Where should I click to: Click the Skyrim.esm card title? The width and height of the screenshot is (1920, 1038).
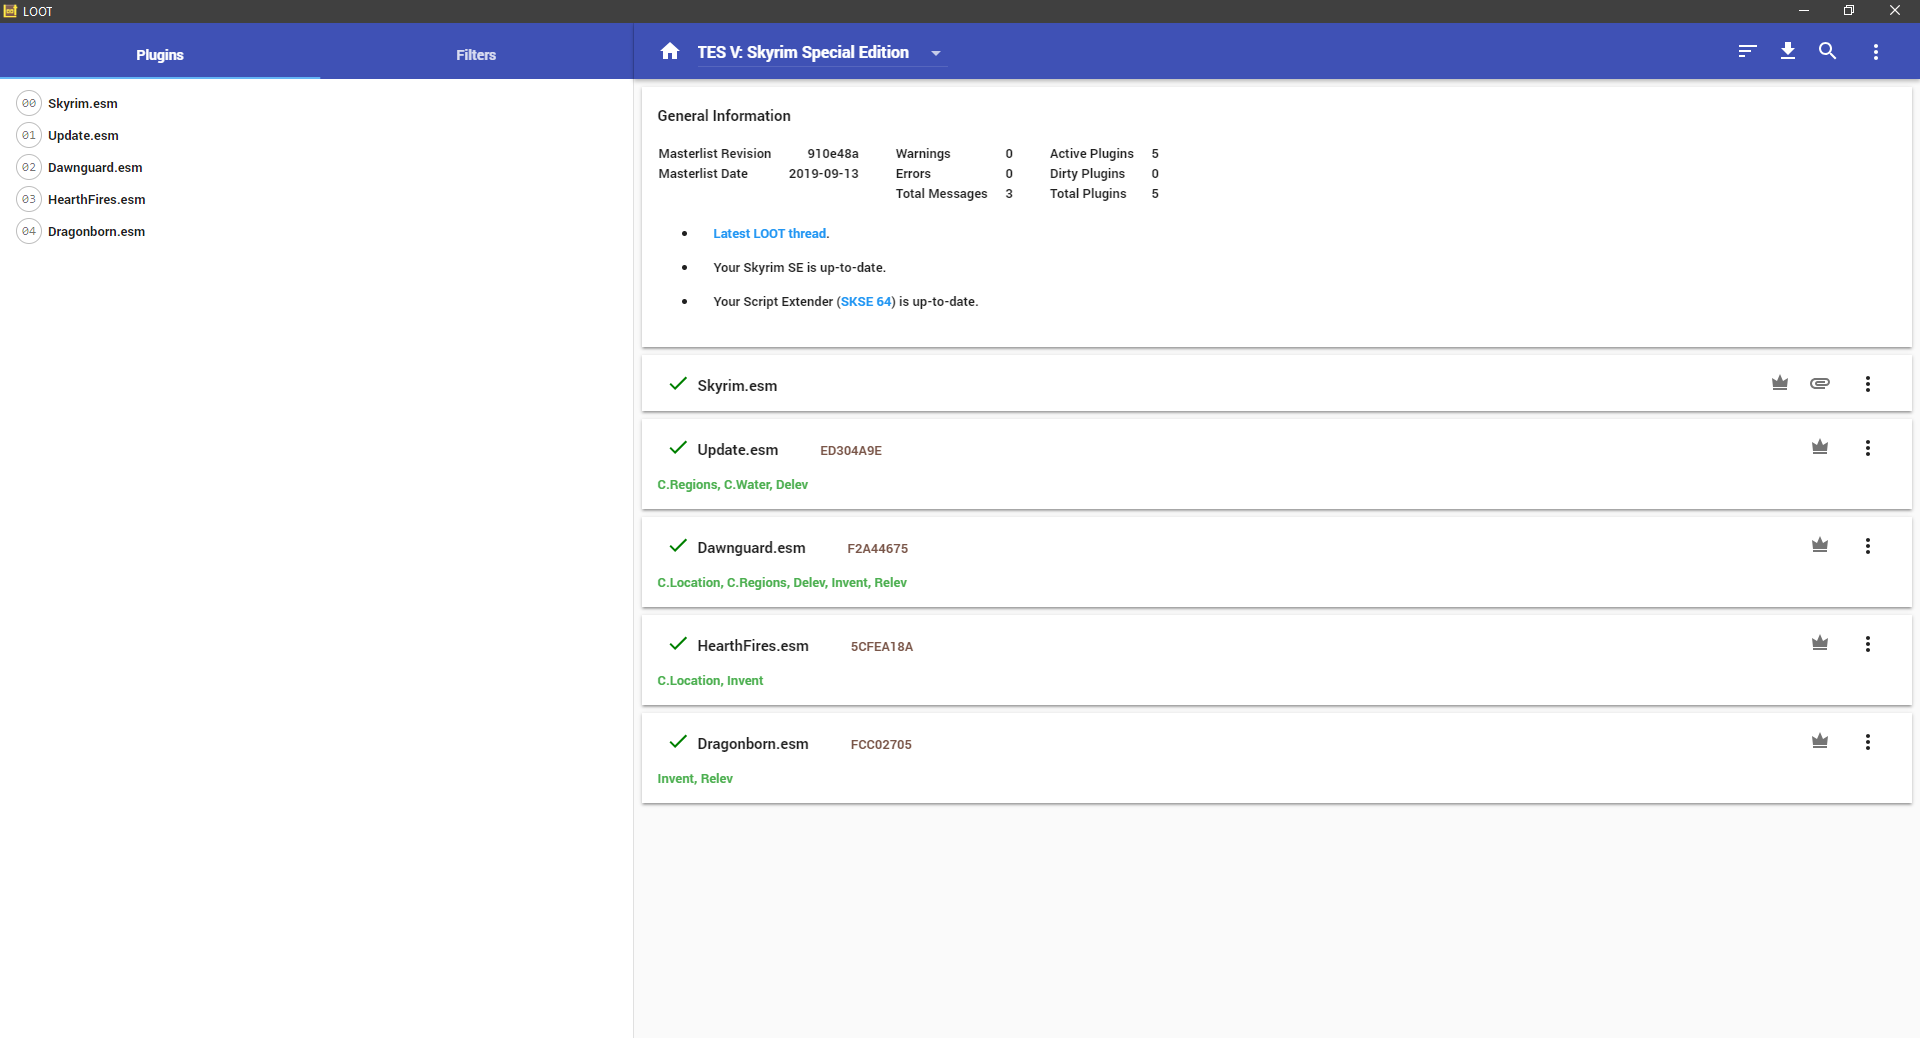click(737, 386)
